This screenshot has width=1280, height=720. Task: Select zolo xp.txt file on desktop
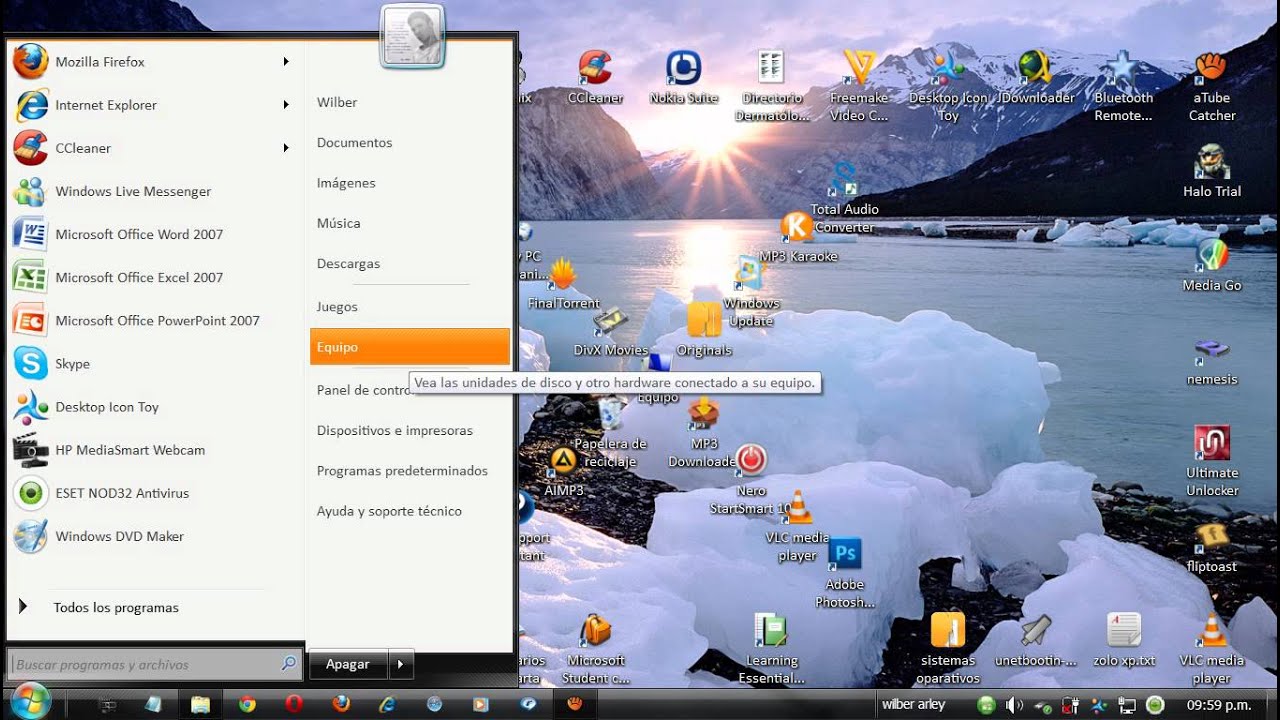click(x=1124, y=640)
